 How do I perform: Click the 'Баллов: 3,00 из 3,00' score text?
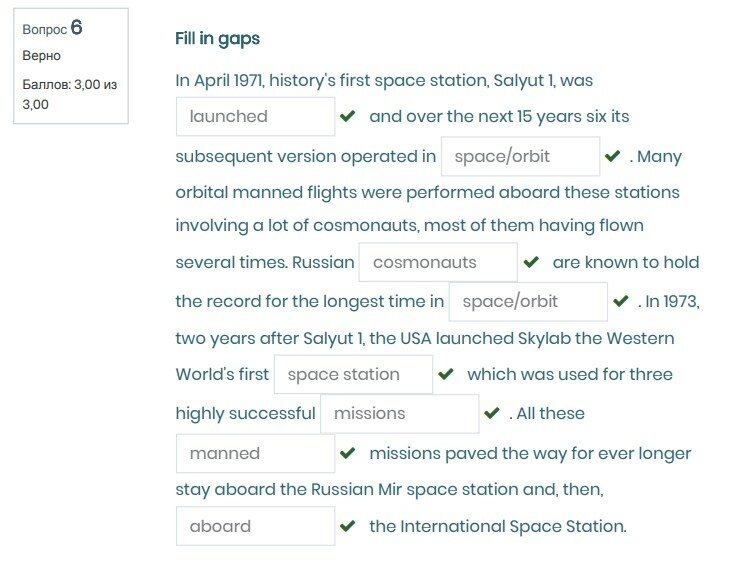tap(70, 94)
